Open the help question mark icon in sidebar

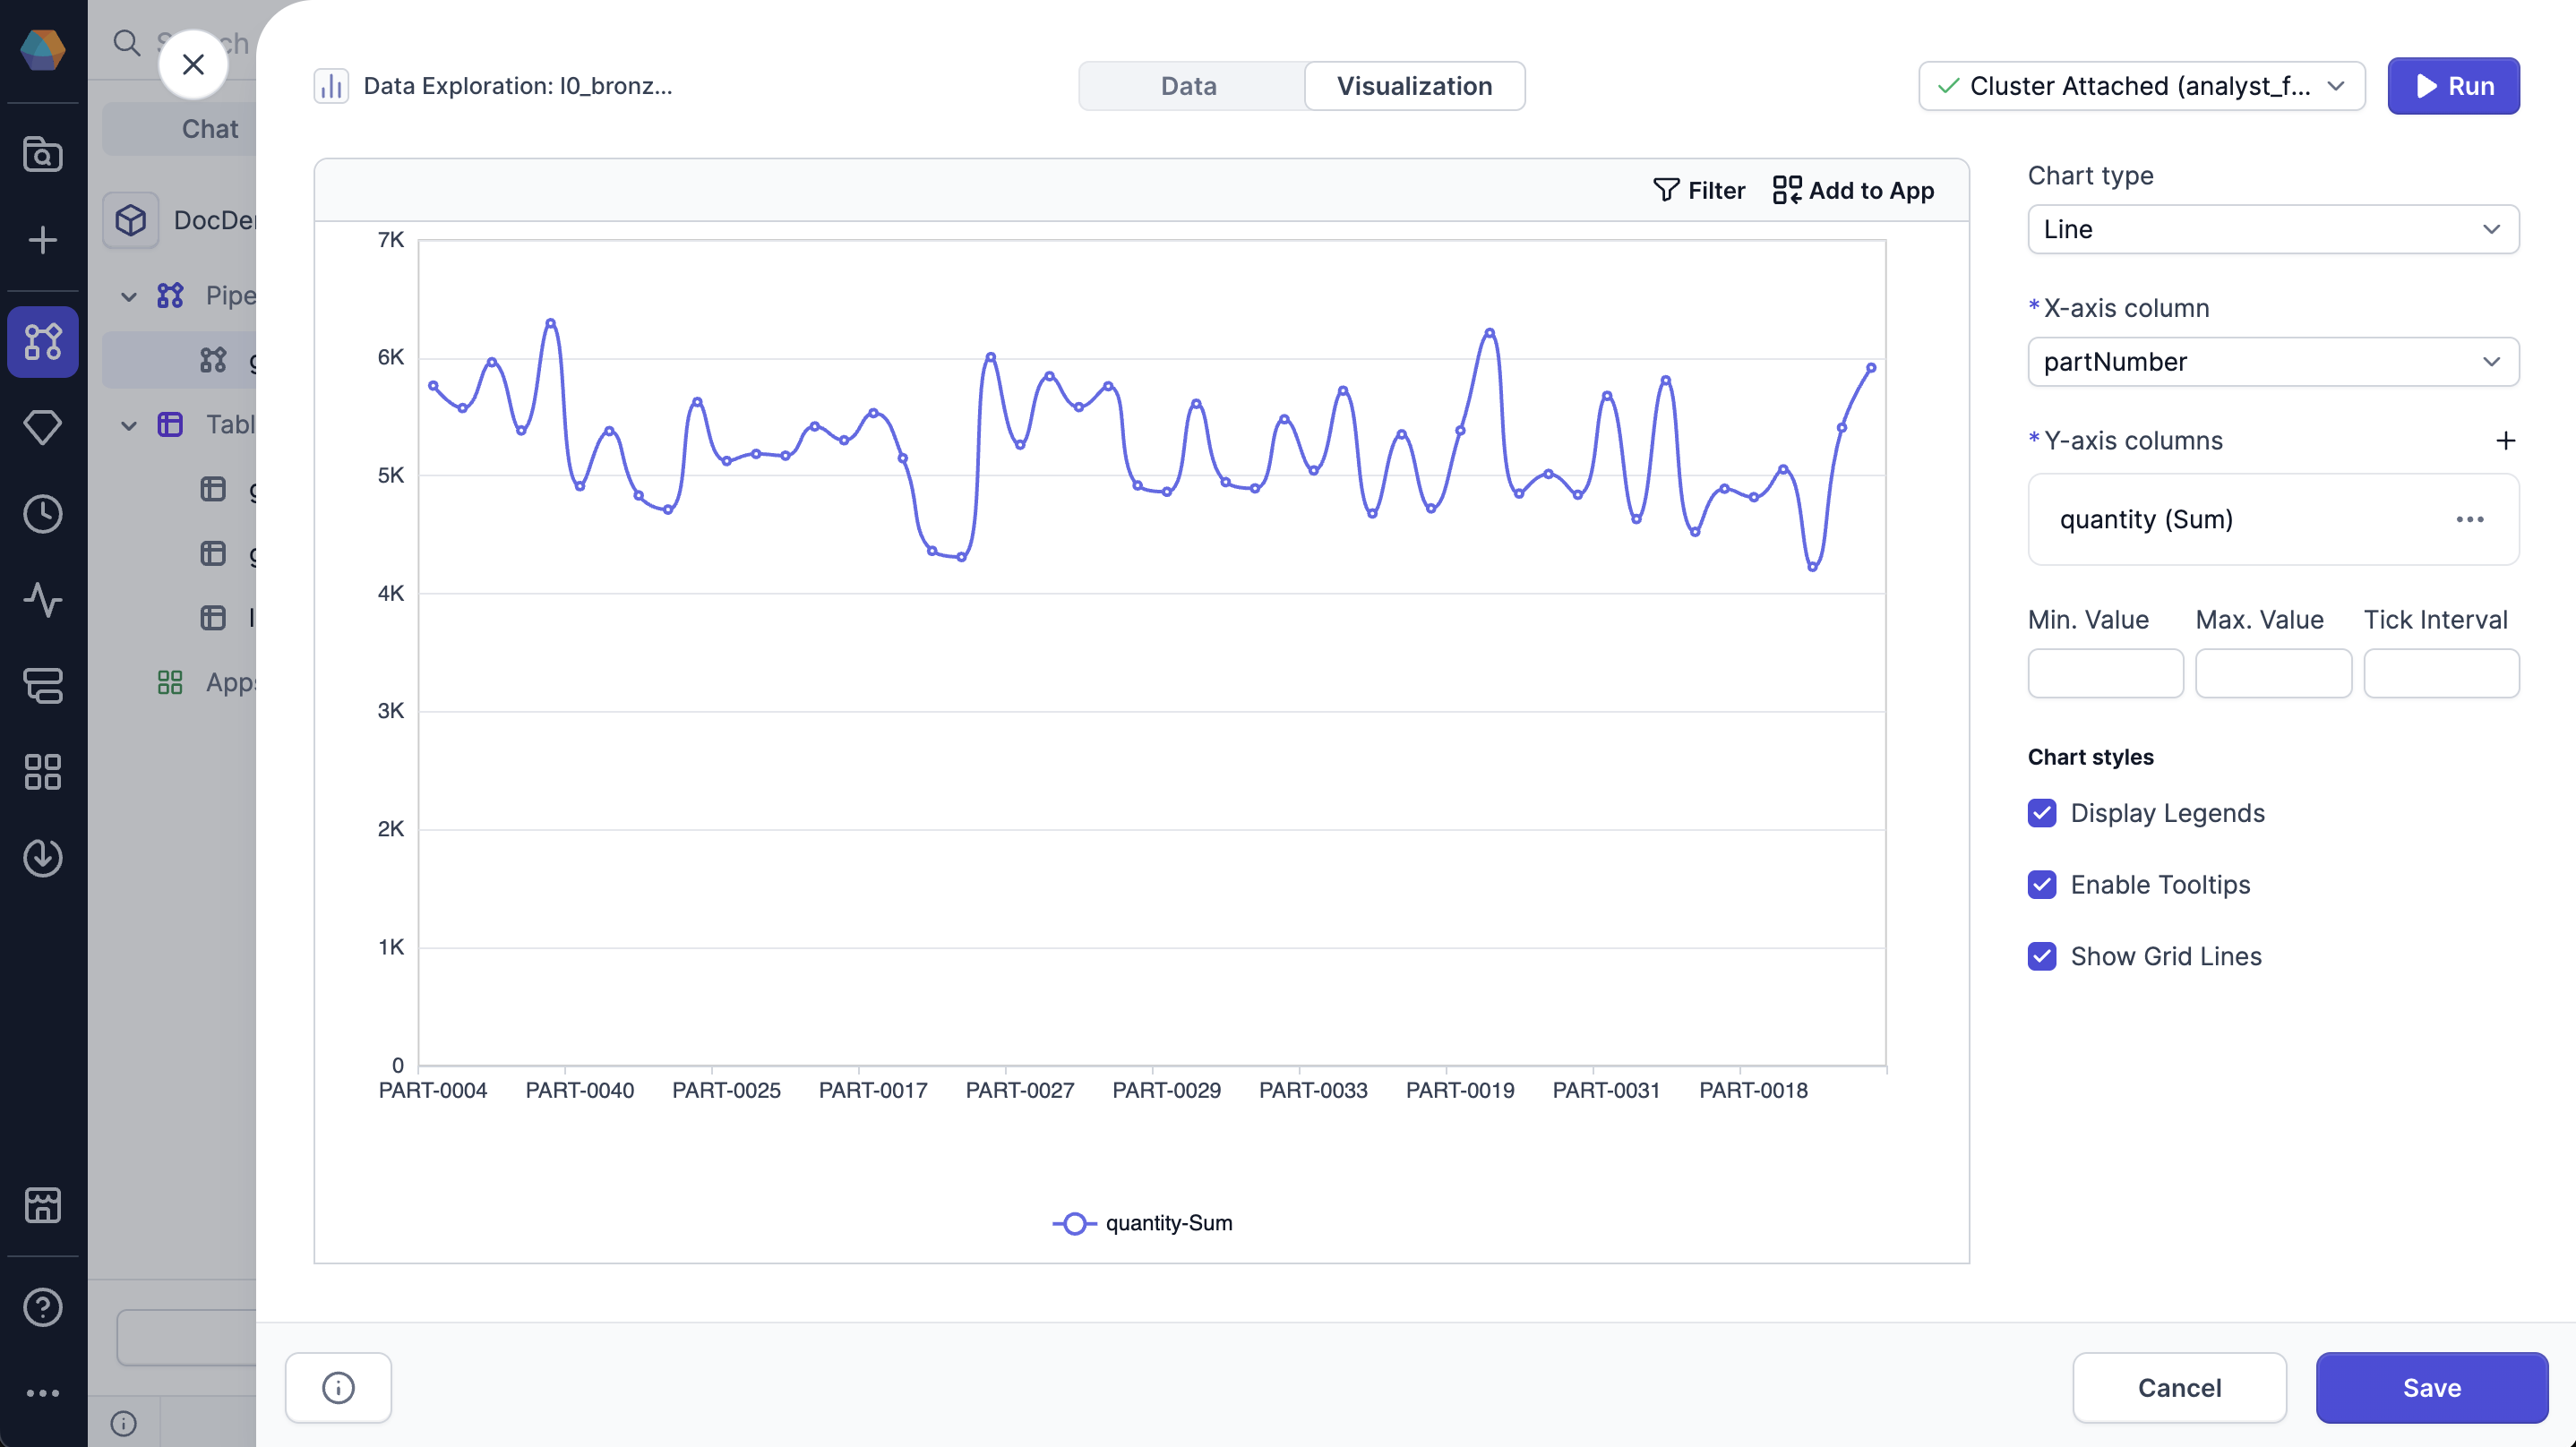[43, 1307]
